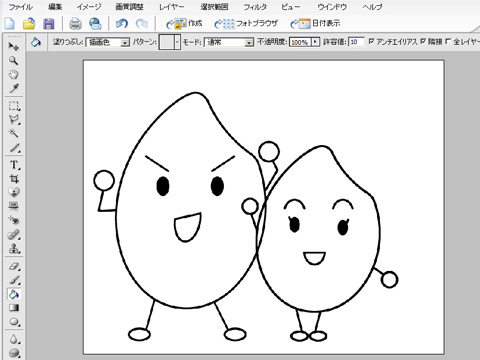The height and width of the screenshot is (360, 480).
Task: Select the Move tool
Action: [x=13, y=46]
